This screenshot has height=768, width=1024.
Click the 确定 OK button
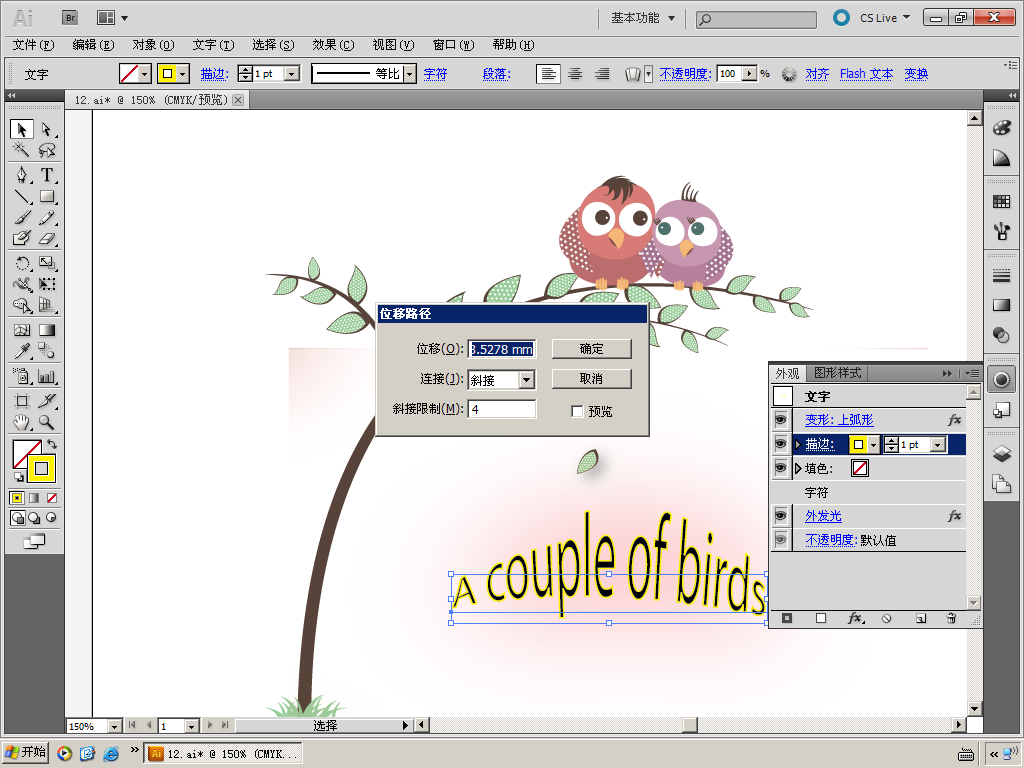point(592,349)
